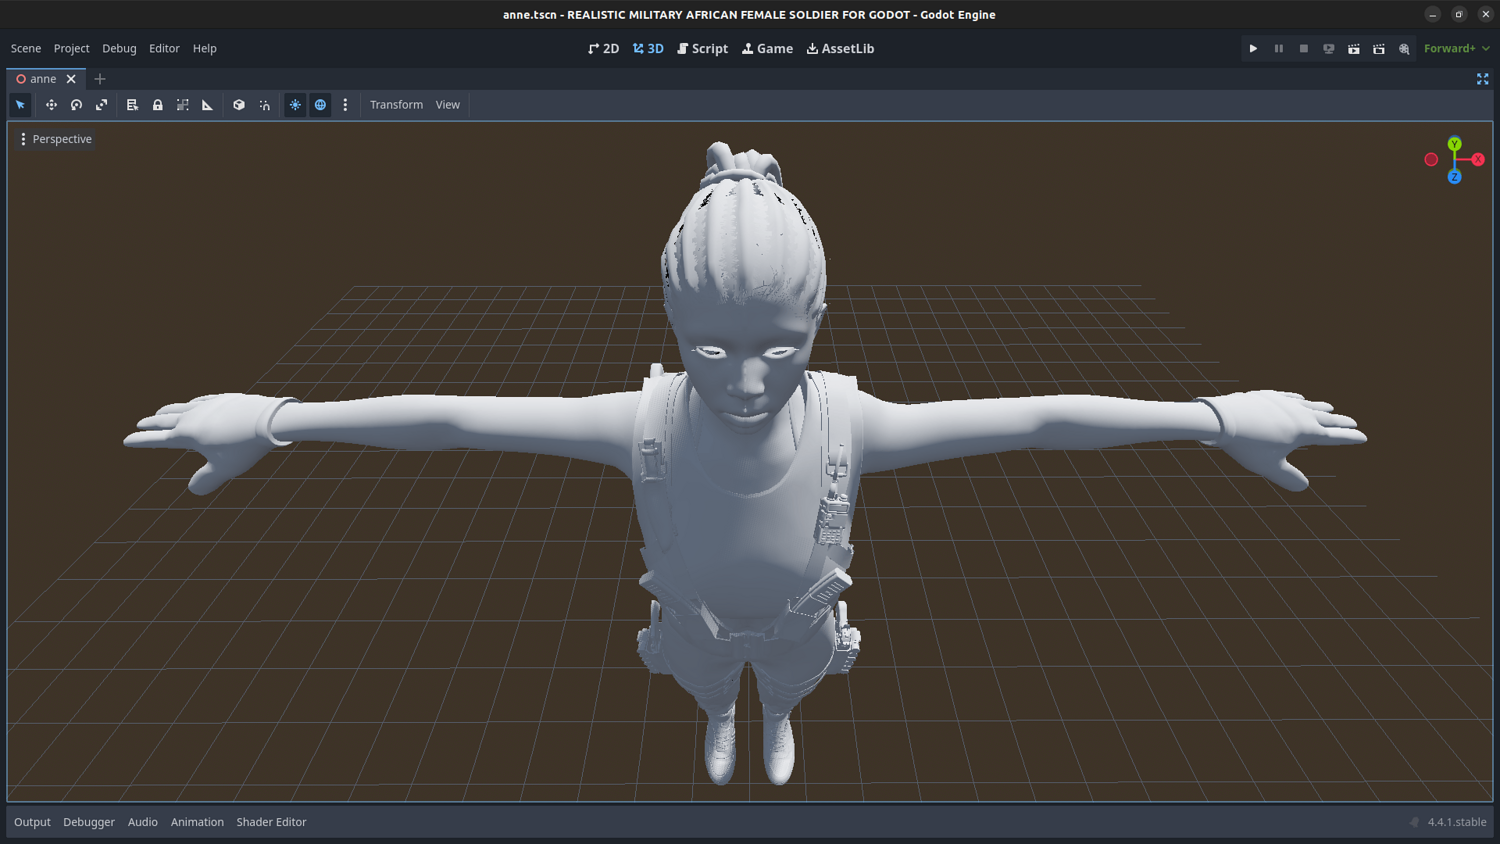Click the list-select (show selectable nodes) tool

pos(132,105)
